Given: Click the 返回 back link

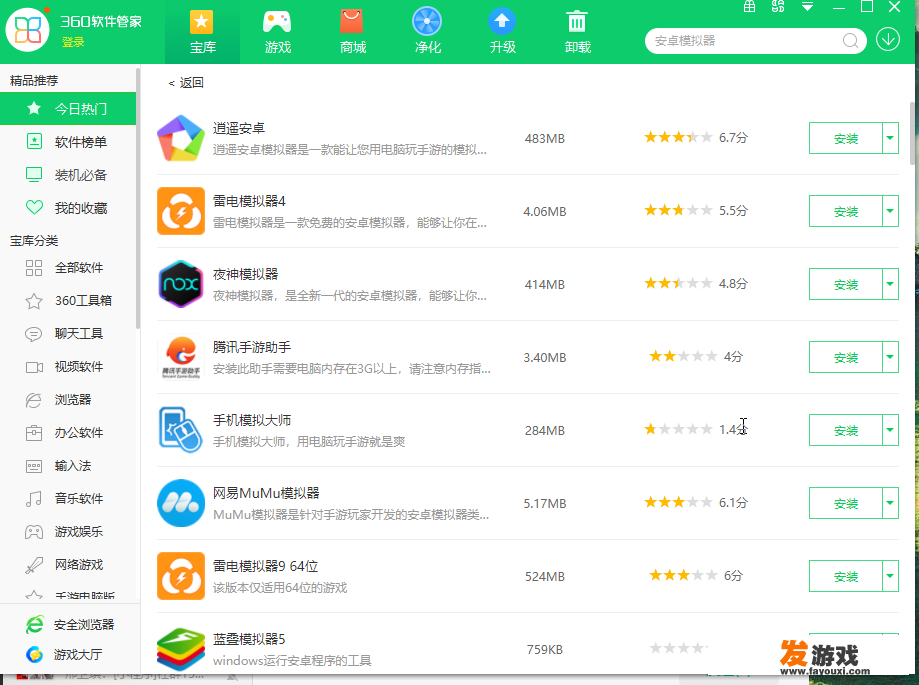Looking at the screenshot, I should 186,83.
